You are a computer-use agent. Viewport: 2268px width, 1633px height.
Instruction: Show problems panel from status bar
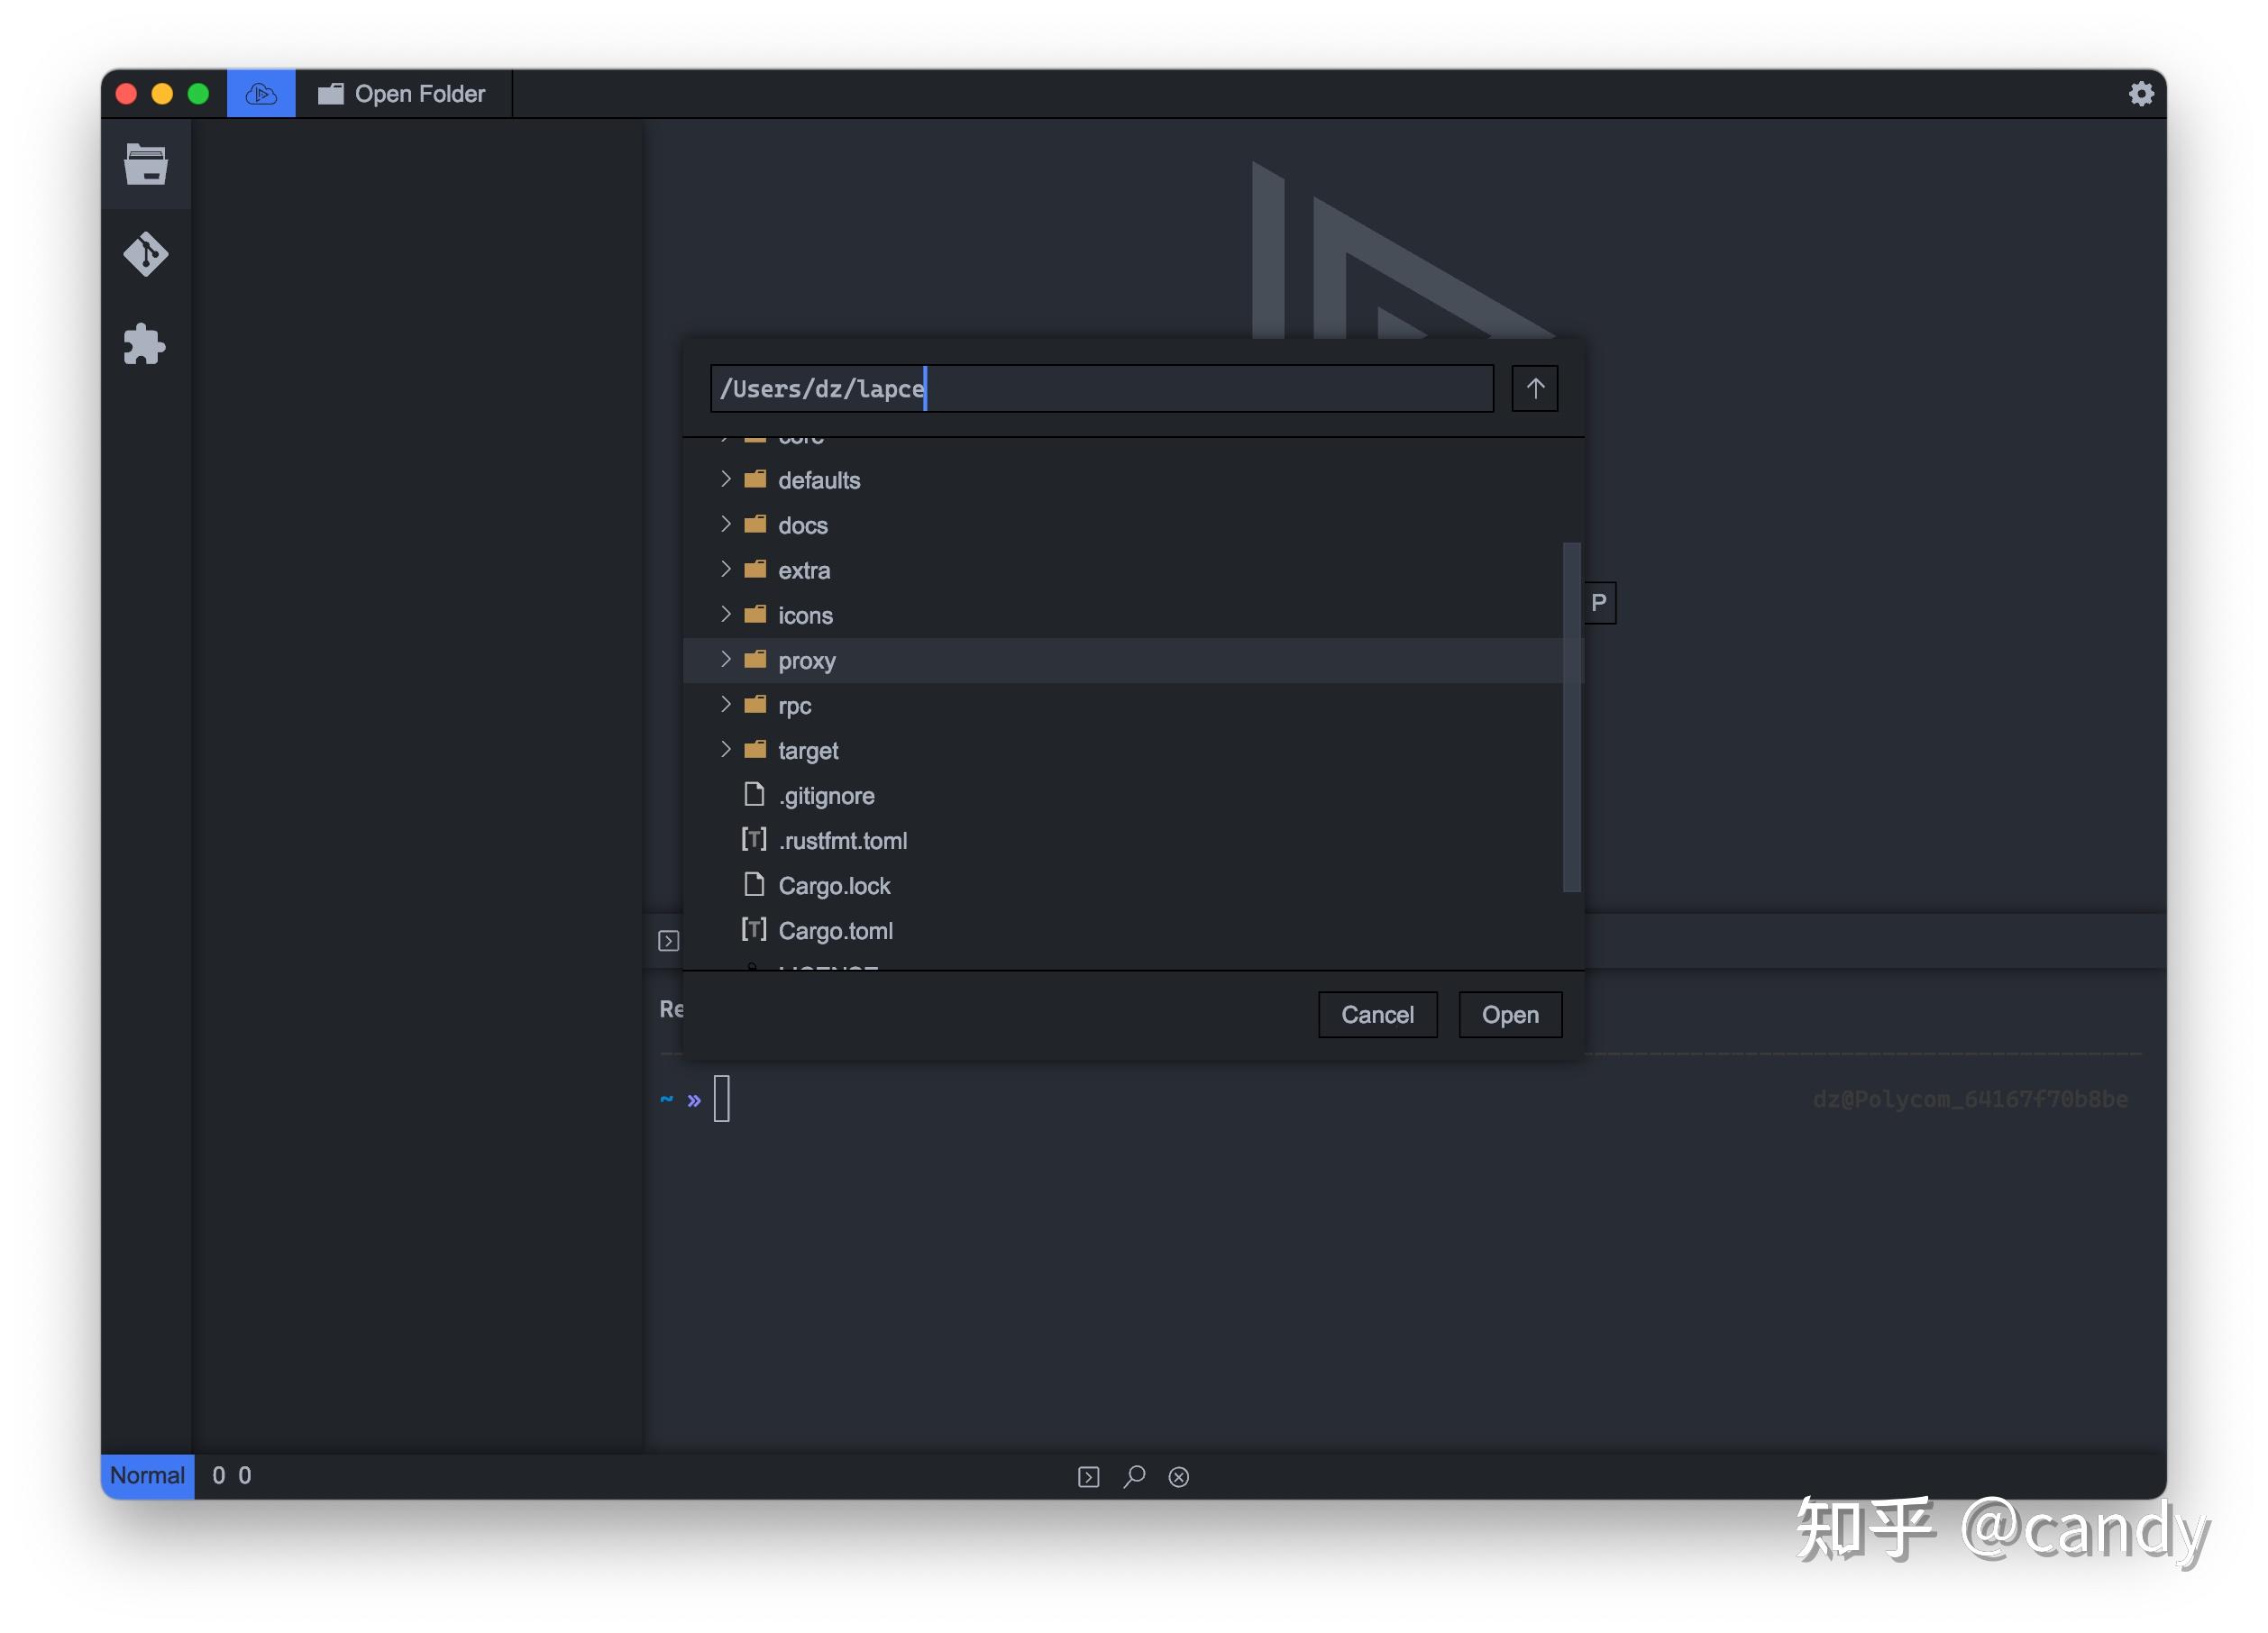coord(1179,1476)
